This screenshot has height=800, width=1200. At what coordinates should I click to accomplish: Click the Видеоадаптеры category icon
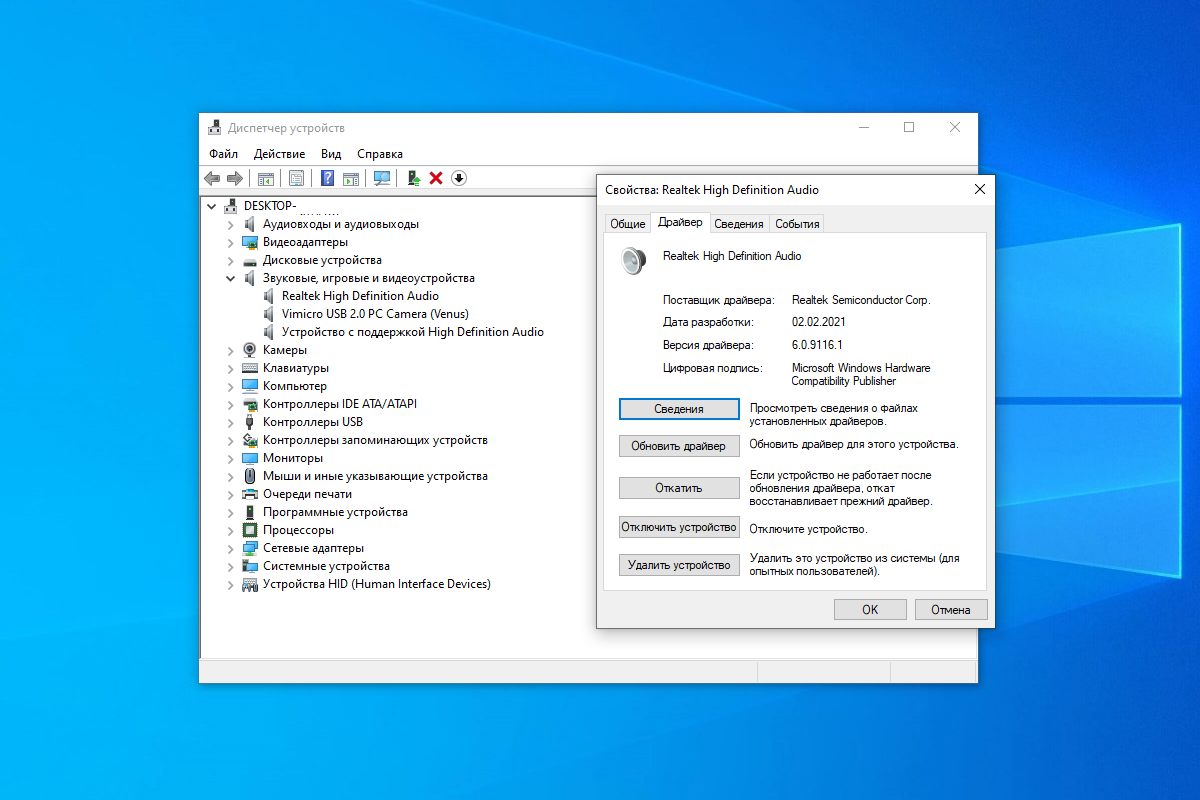250,242
